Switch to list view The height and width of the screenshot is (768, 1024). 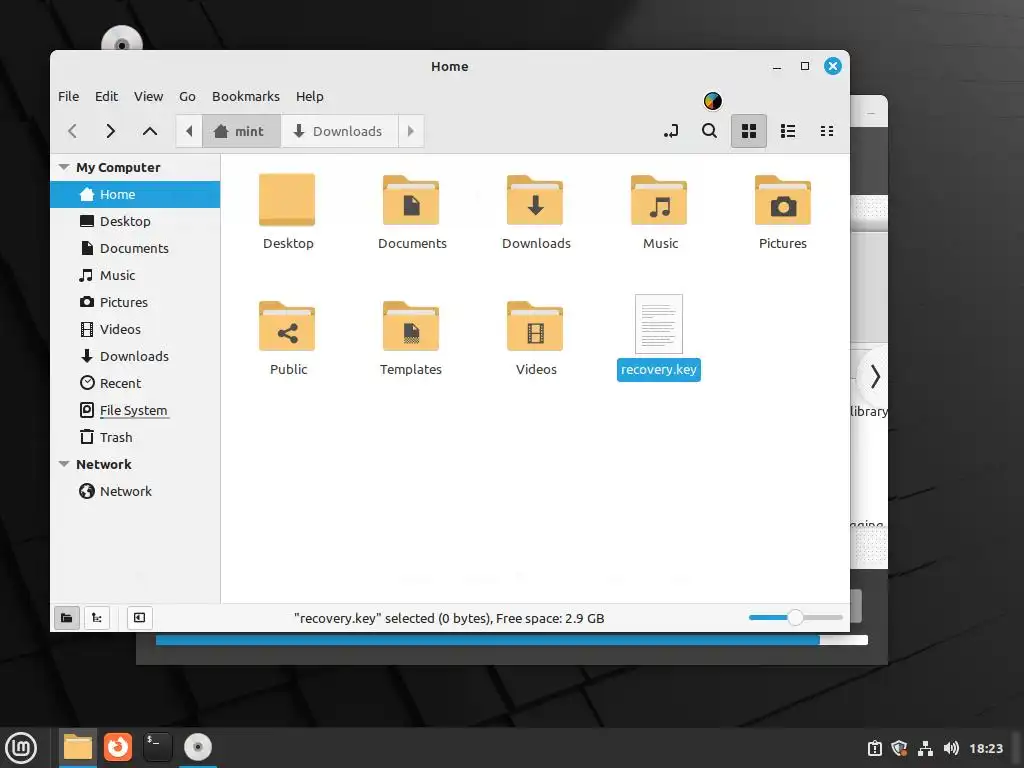pyautogui.click(x=788, y=131)
